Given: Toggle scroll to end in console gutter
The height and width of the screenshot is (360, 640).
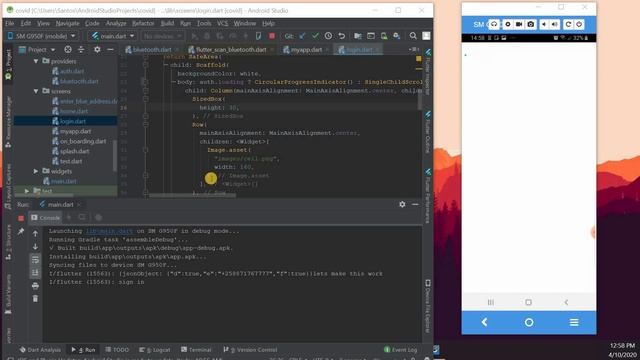Looking at the screenshot, I should (x=35, y=273).
